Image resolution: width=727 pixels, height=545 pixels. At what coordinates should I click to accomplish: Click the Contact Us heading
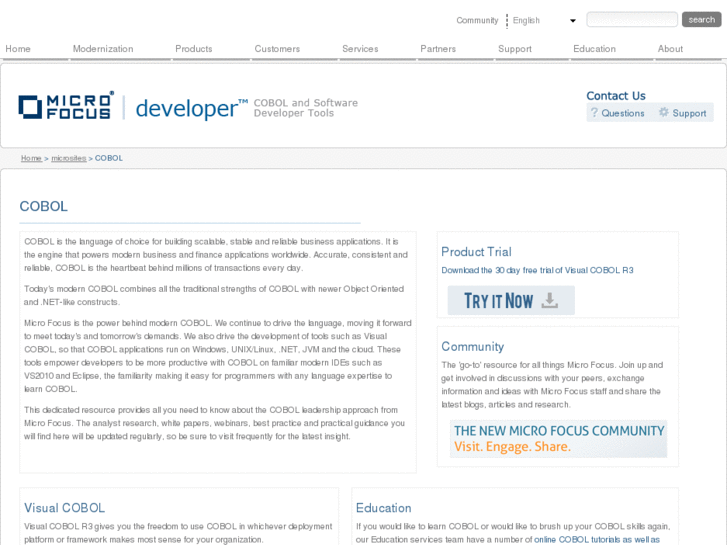[x=616, y=96]
